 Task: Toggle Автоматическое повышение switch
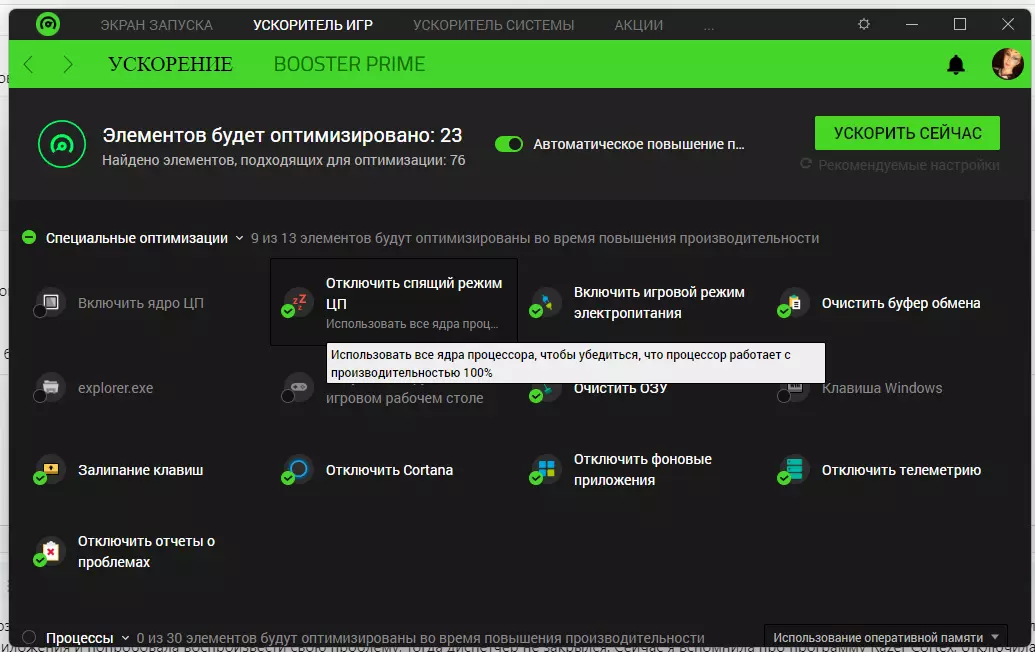pyautogui.click(x=509, y=144)
